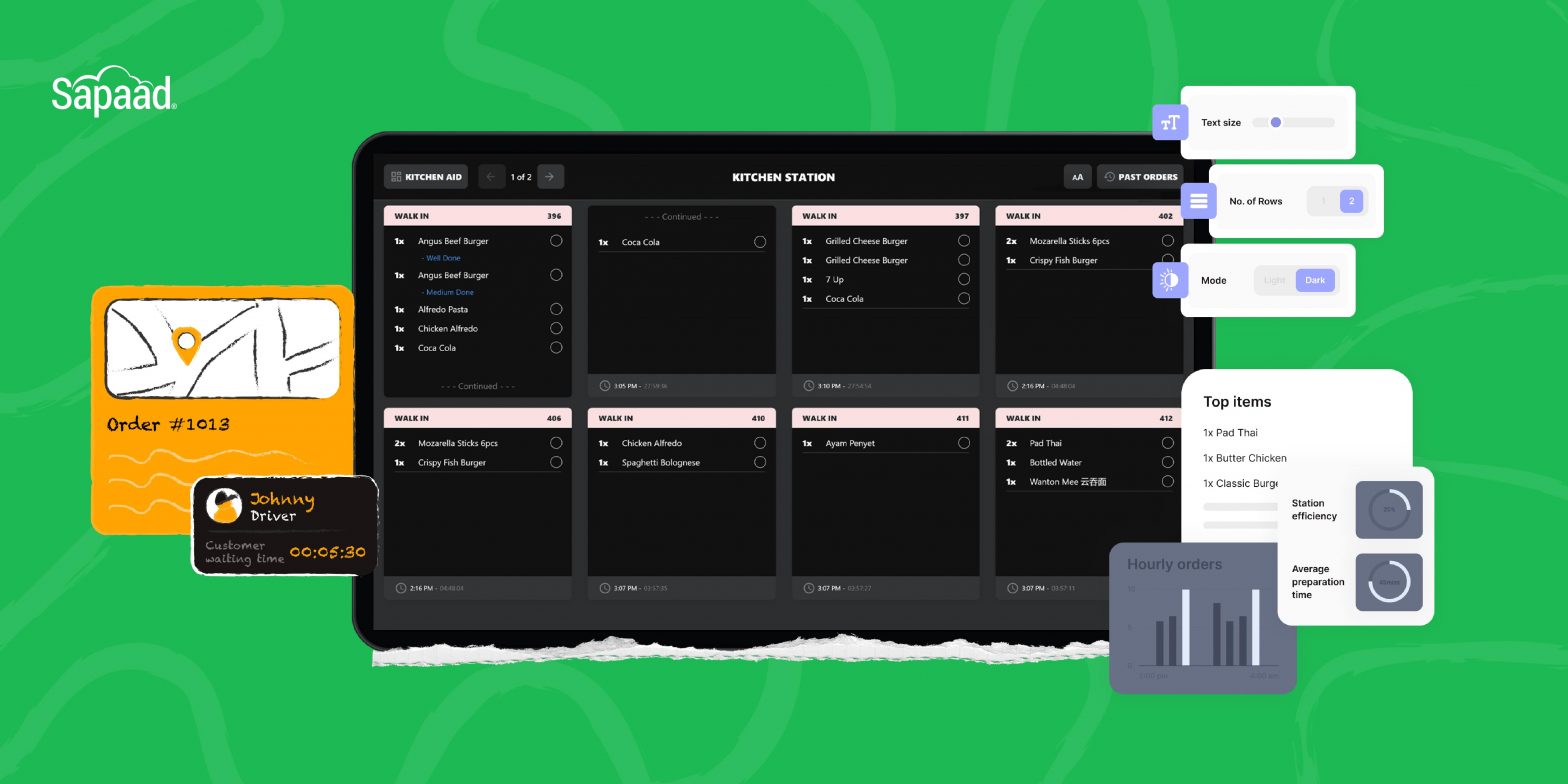The height and width of the screenshot is (784, 1568).
Task: Click the clock icon in order 410 footer
Action: click(x=604, y=588)
